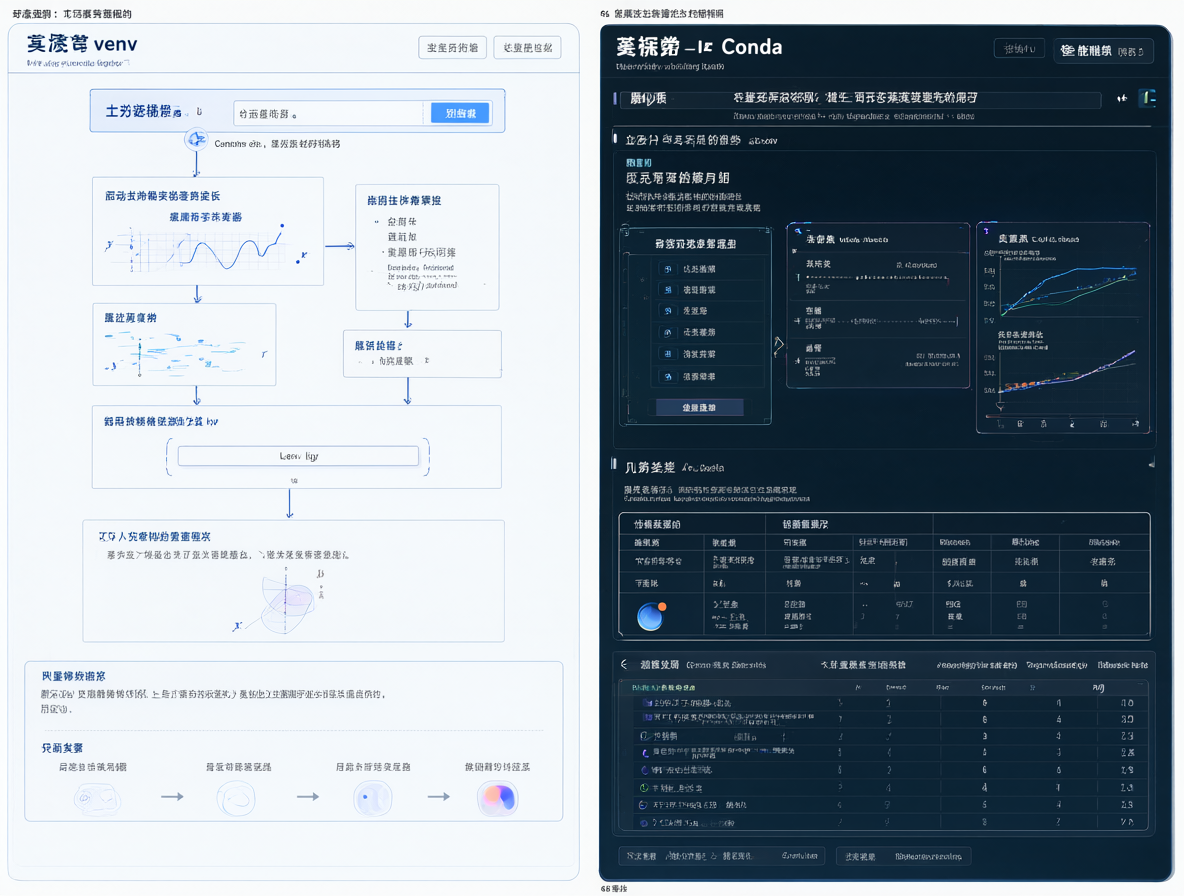
Task: Click the first outlined button in the venv header
Action: coord(452,48)
